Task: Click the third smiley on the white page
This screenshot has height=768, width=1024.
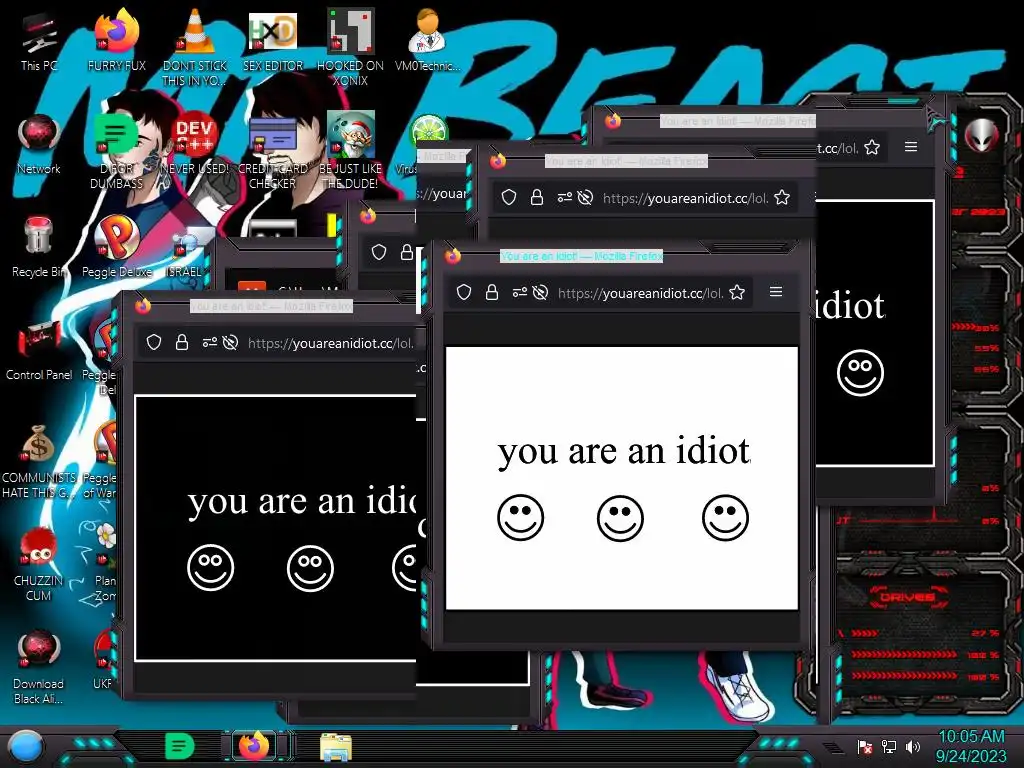Action: coord(726,518)
